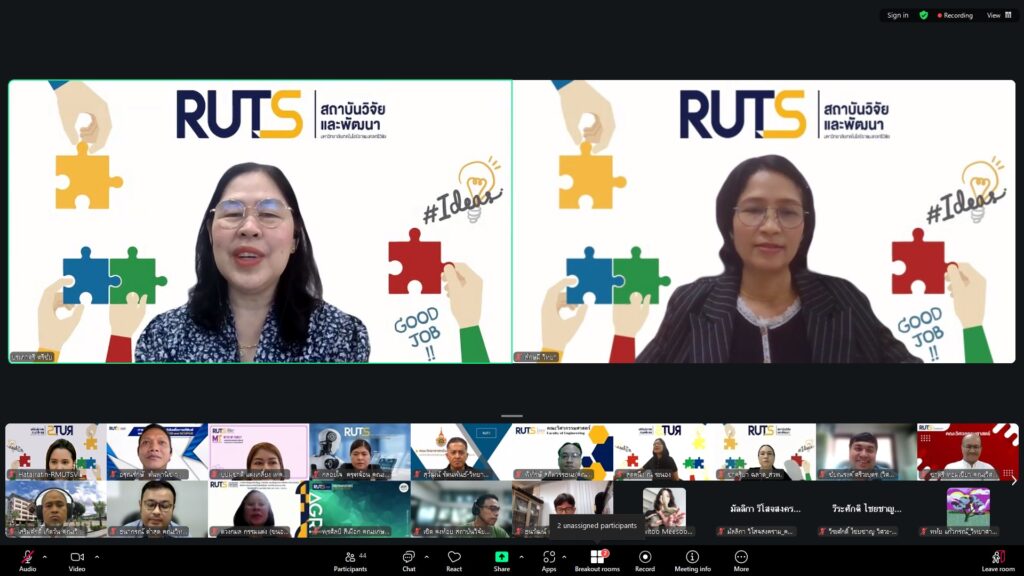Open the Participants panel
This screenshot has width=1024, height=576.
tap(350, 560)
